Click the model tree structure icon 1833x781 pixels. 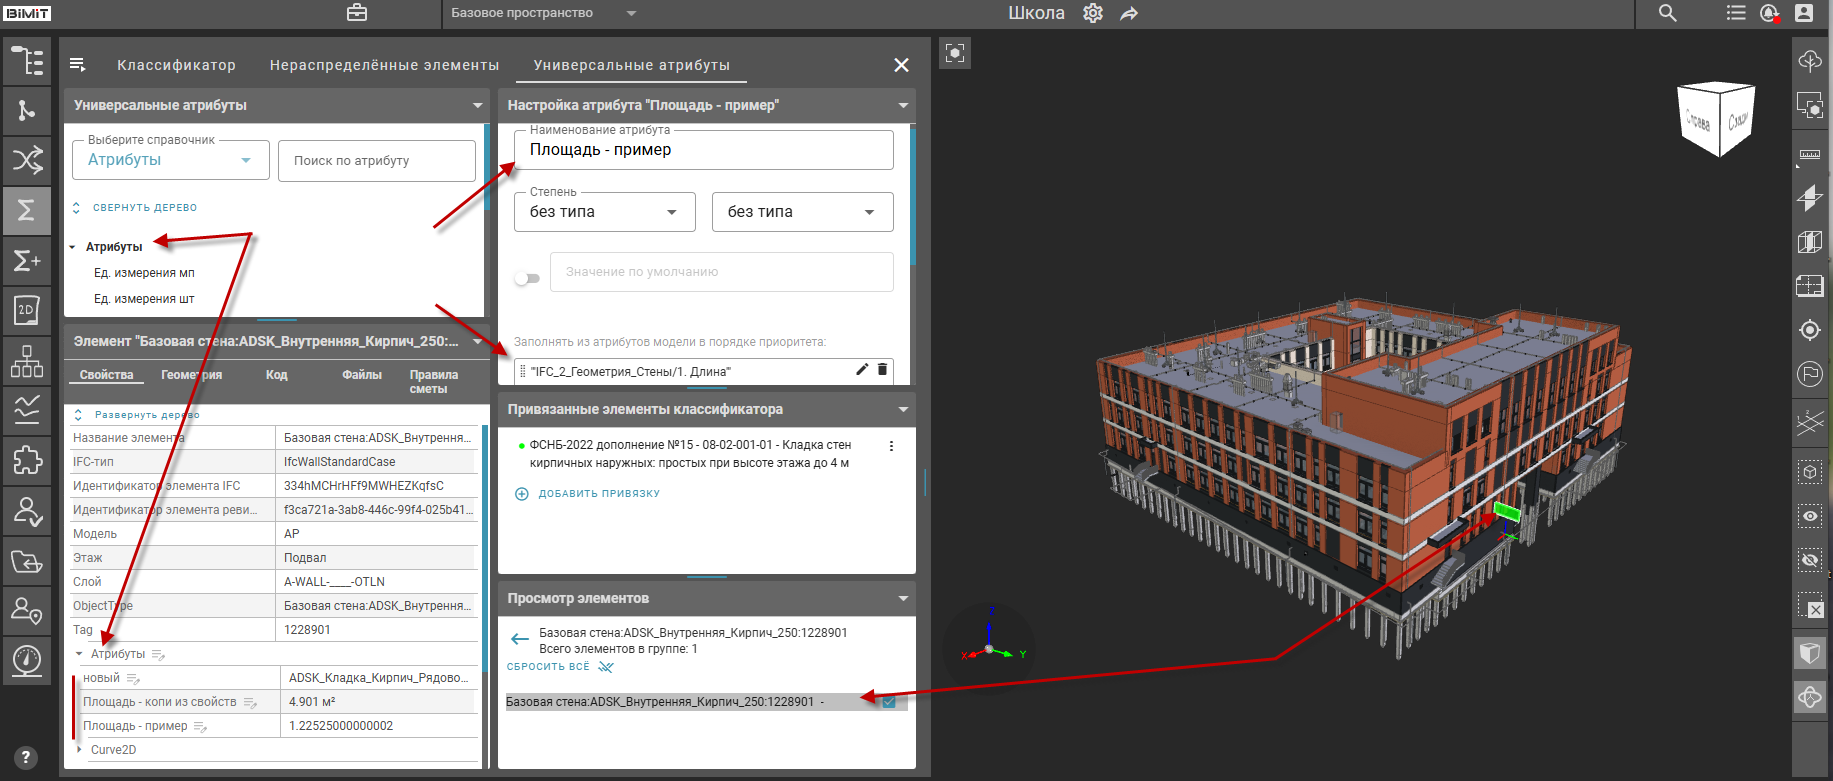point(27,61)
